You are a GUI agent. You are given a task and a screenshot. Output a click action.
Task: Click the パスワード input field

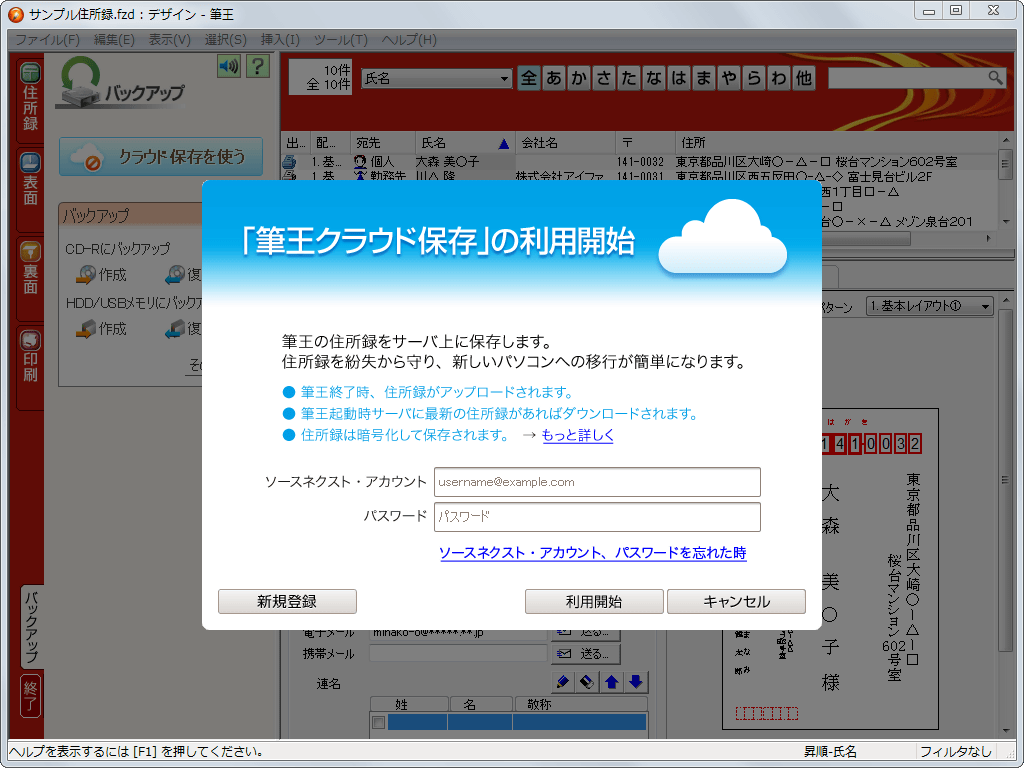click(597, 517)
